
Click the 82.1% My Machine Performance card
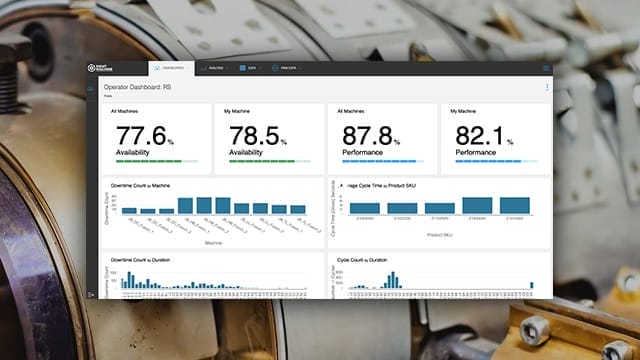point(496,139)
